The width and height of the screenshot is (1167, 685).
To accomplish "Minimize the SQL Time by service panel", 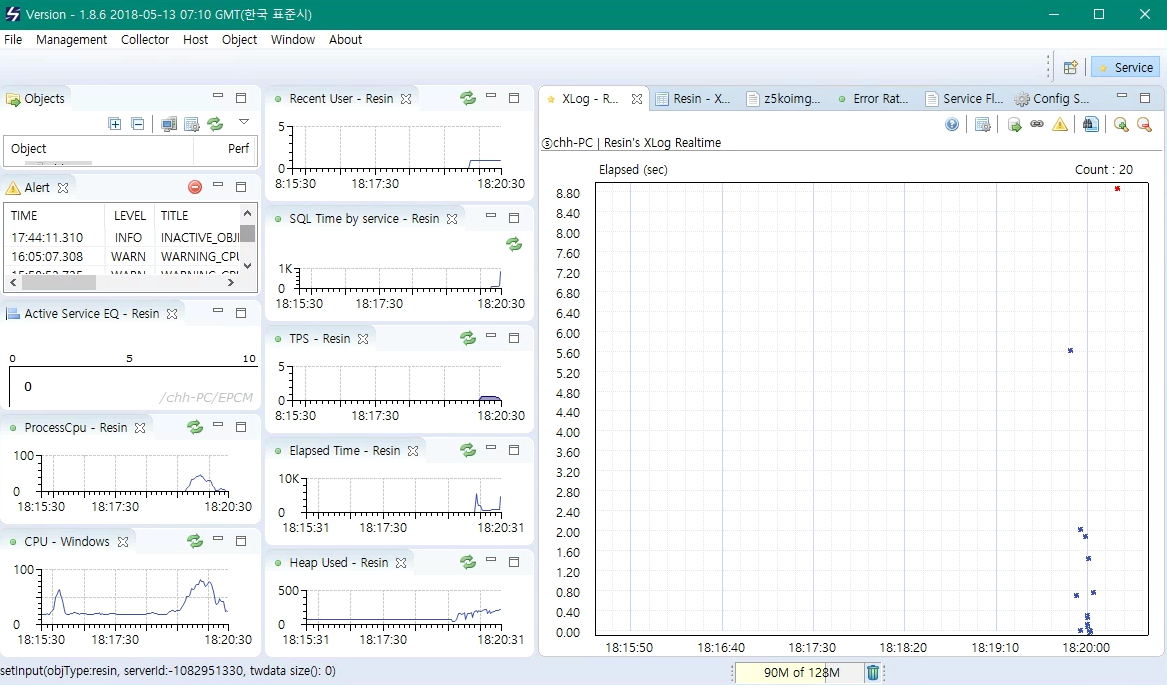I will point(490,216).
